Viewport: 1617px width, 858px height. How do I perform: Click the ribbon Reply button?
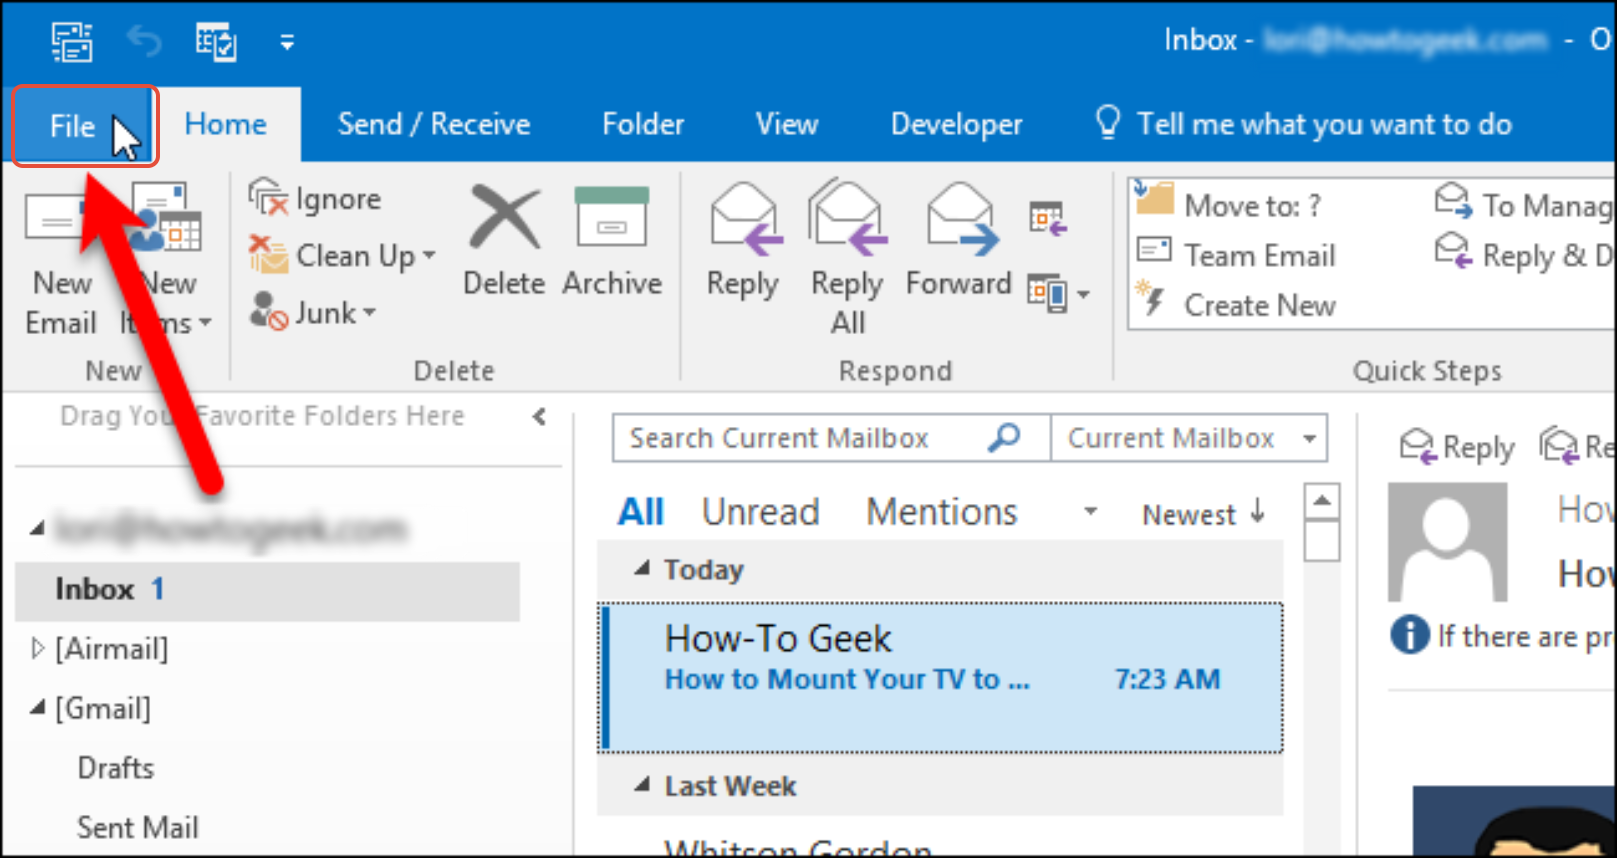[x=743, y=240]
